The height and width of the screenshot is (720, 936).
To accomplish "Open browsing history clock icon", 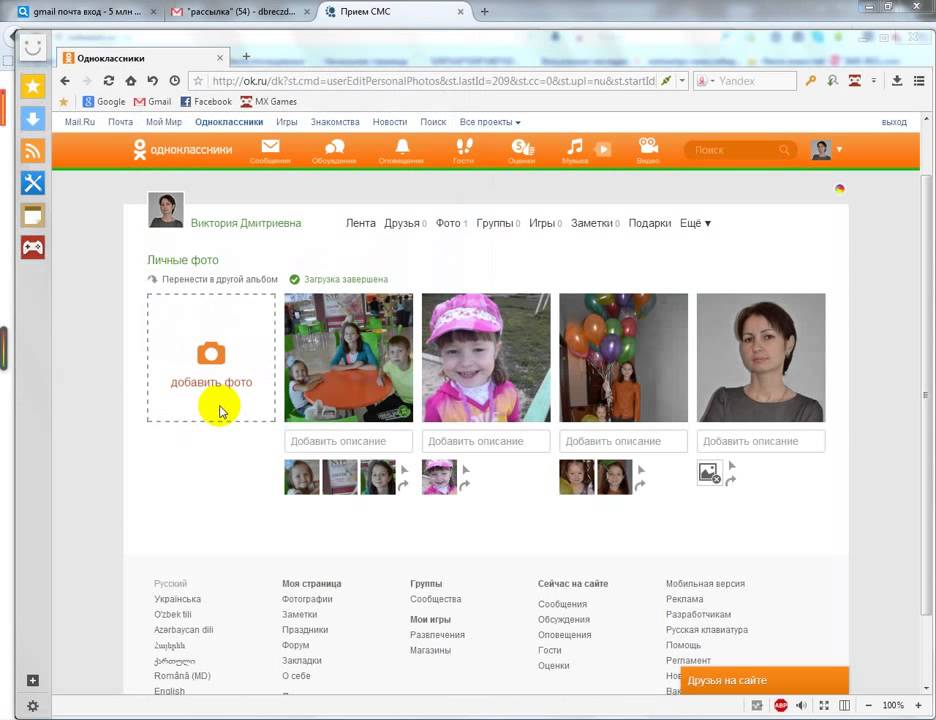I will tap(174, 81).
